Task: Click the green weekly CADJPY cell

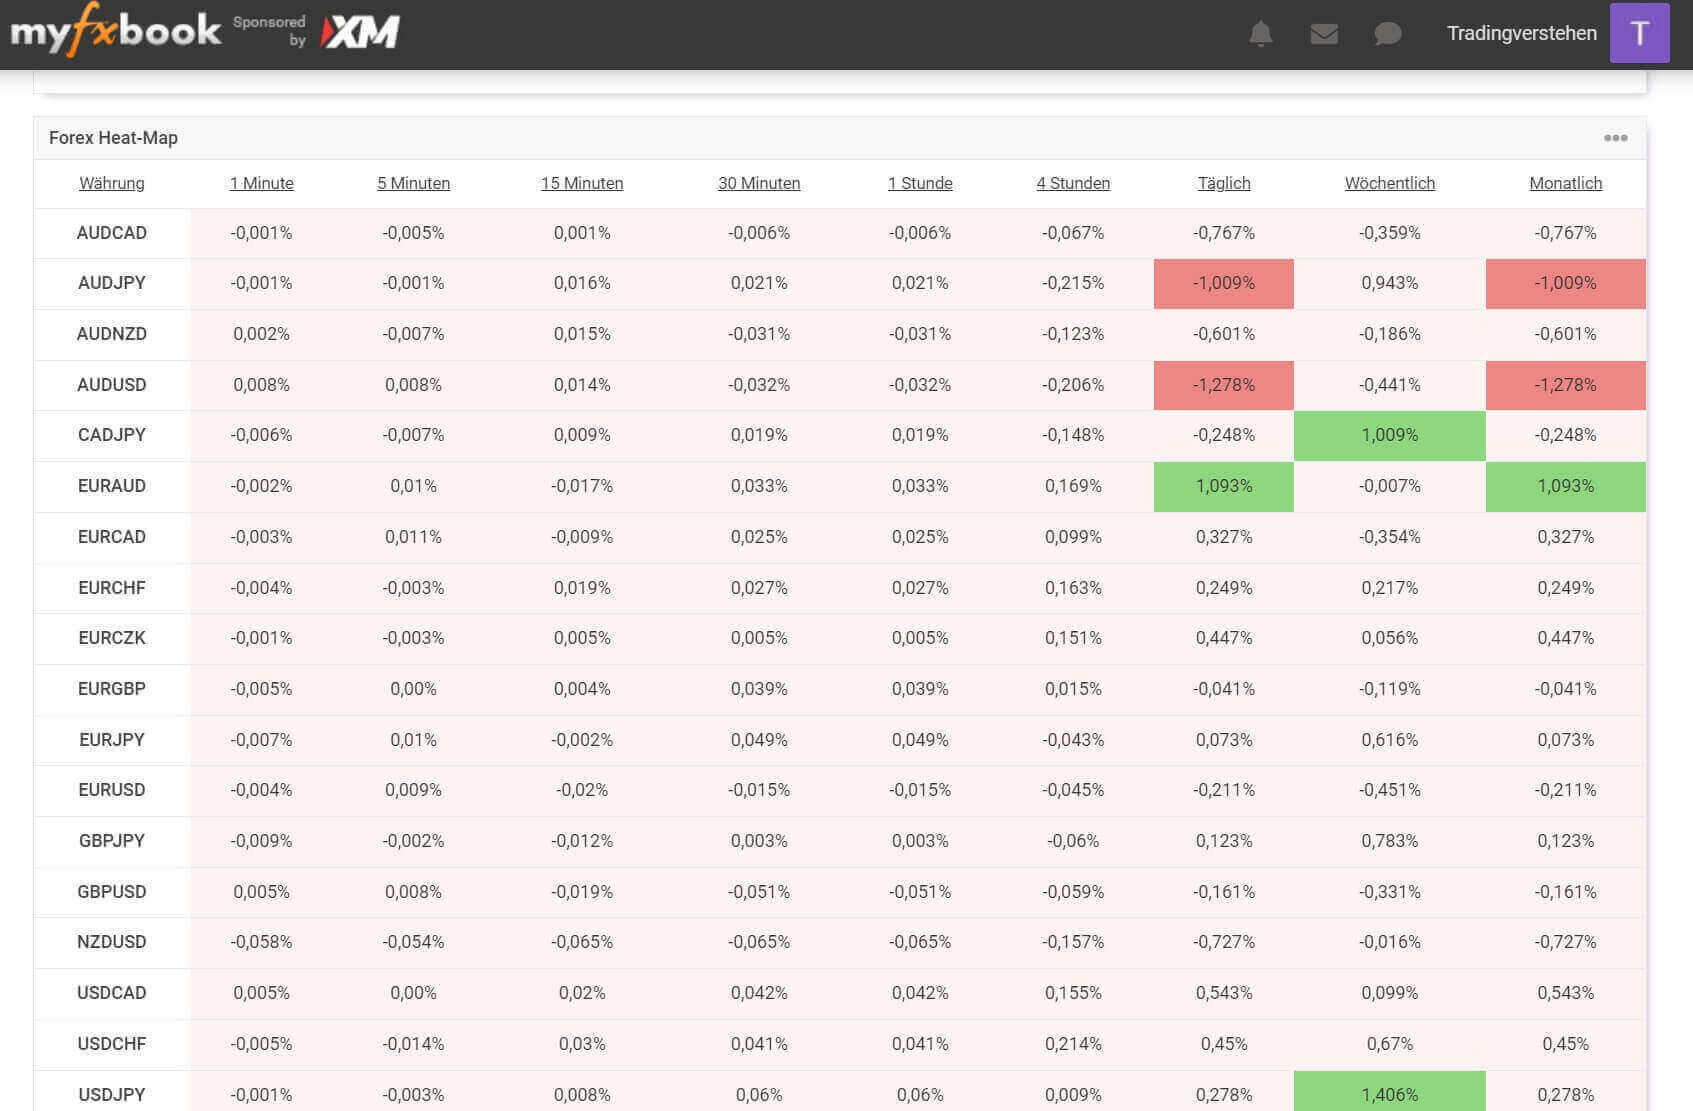Action: point(1389,435)
